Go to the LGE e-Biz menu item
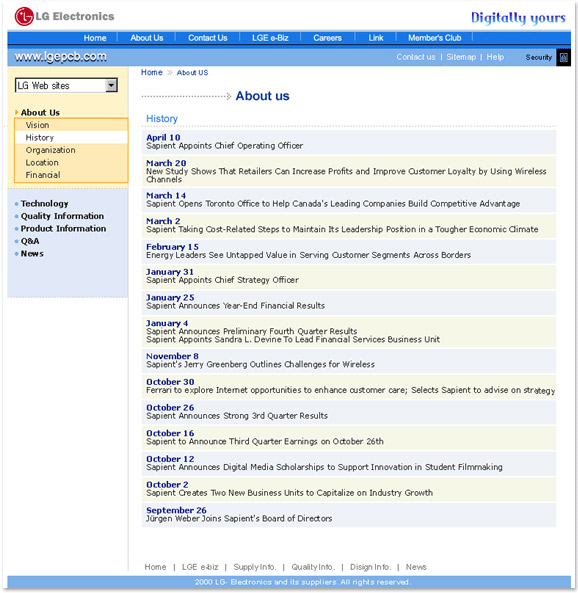Viewport: 578px width, 593px height. pos(270,38)
